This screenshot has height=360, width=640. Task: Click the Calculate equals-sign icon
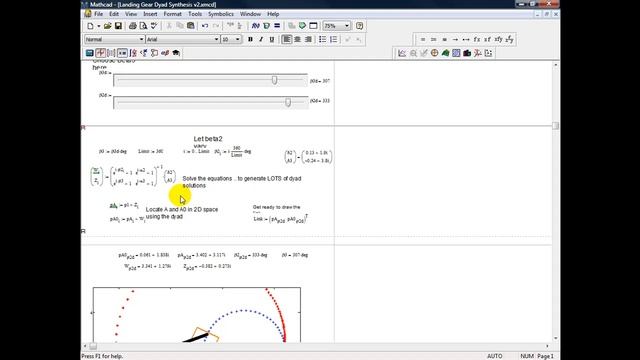[277, 26]
